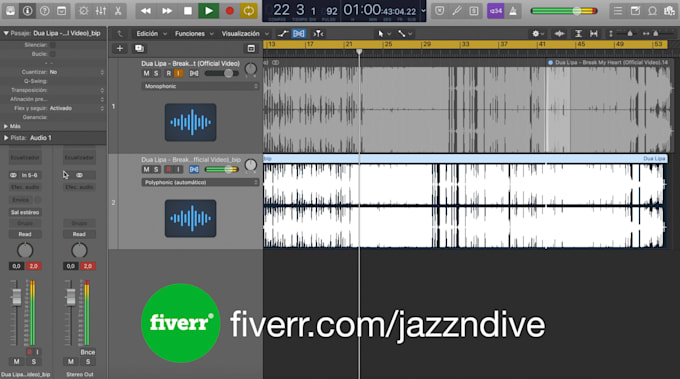Image resolution: width=680 pixels, height=379 pixels.
Task: Toggle the global Solo S button
Action: (474, 11)
